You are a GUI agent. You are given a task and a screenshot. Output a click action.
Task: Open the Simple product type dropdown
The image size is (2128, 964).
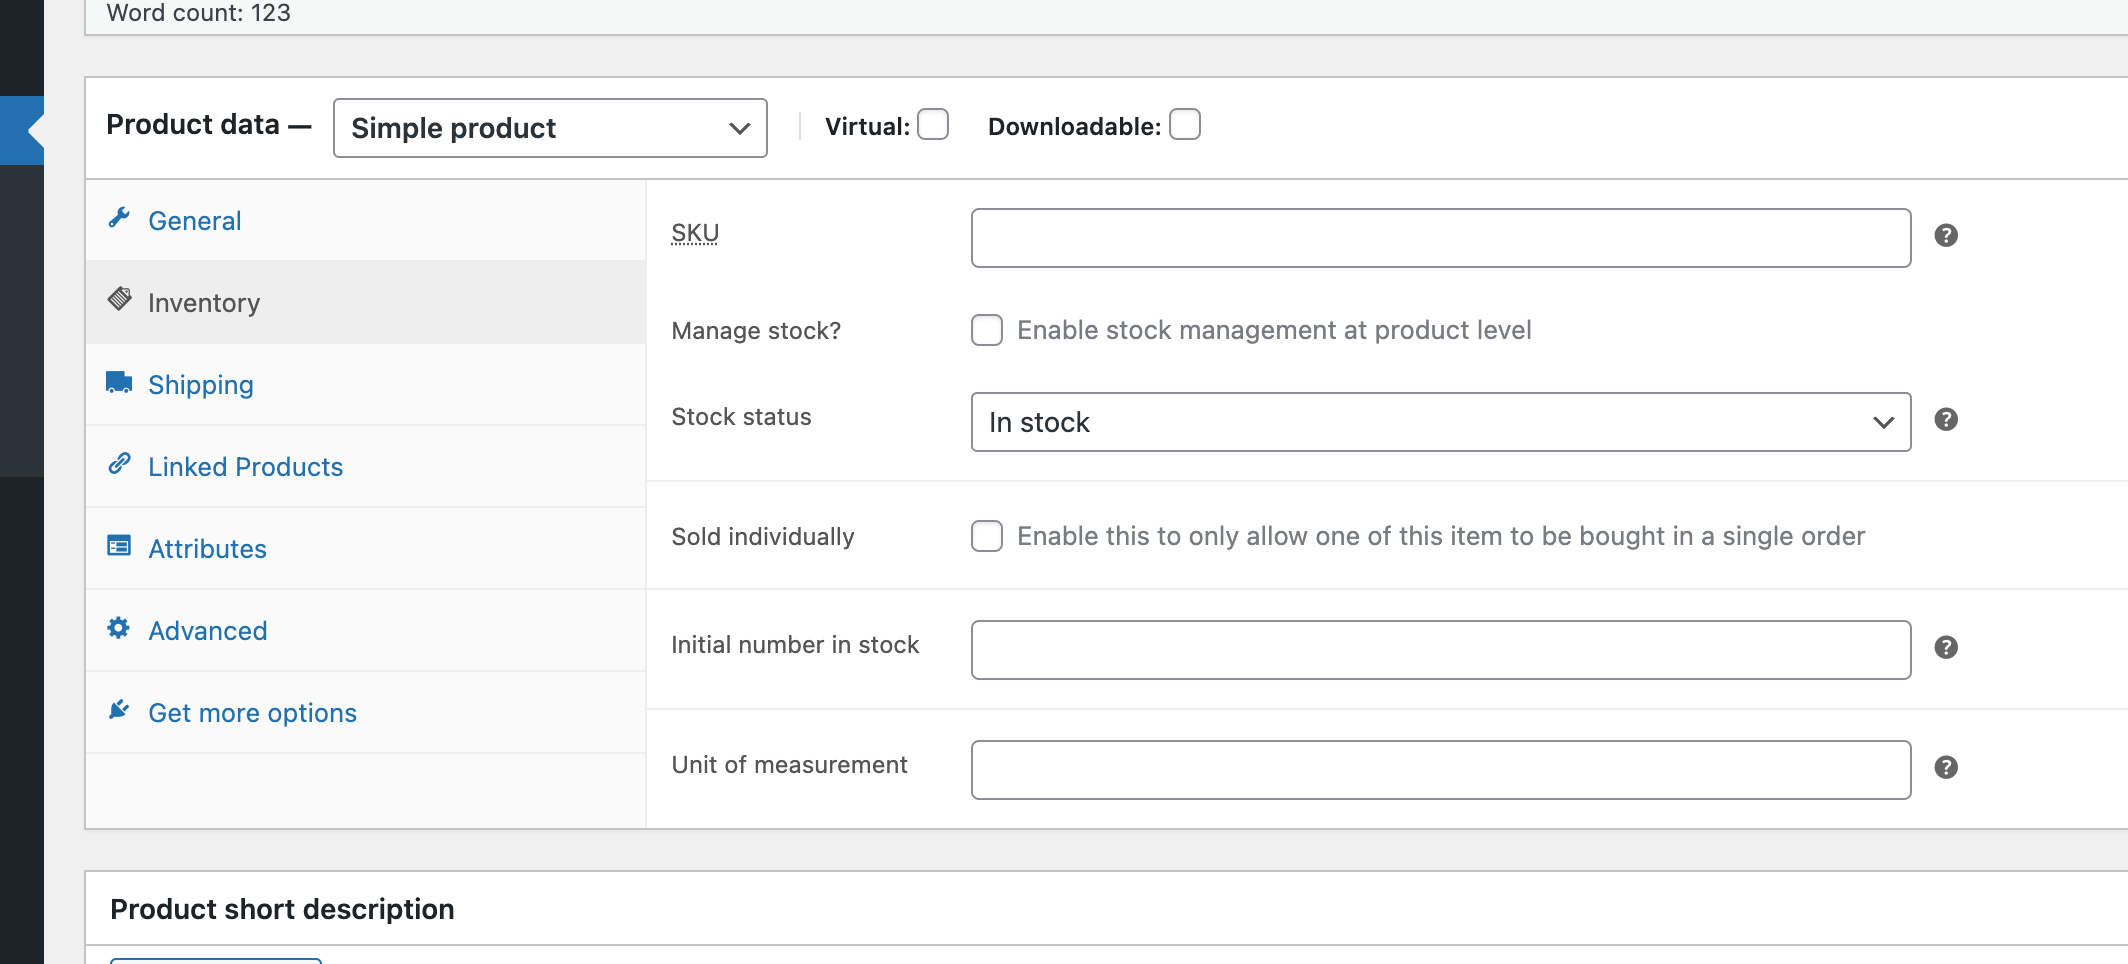click(550, 128)
